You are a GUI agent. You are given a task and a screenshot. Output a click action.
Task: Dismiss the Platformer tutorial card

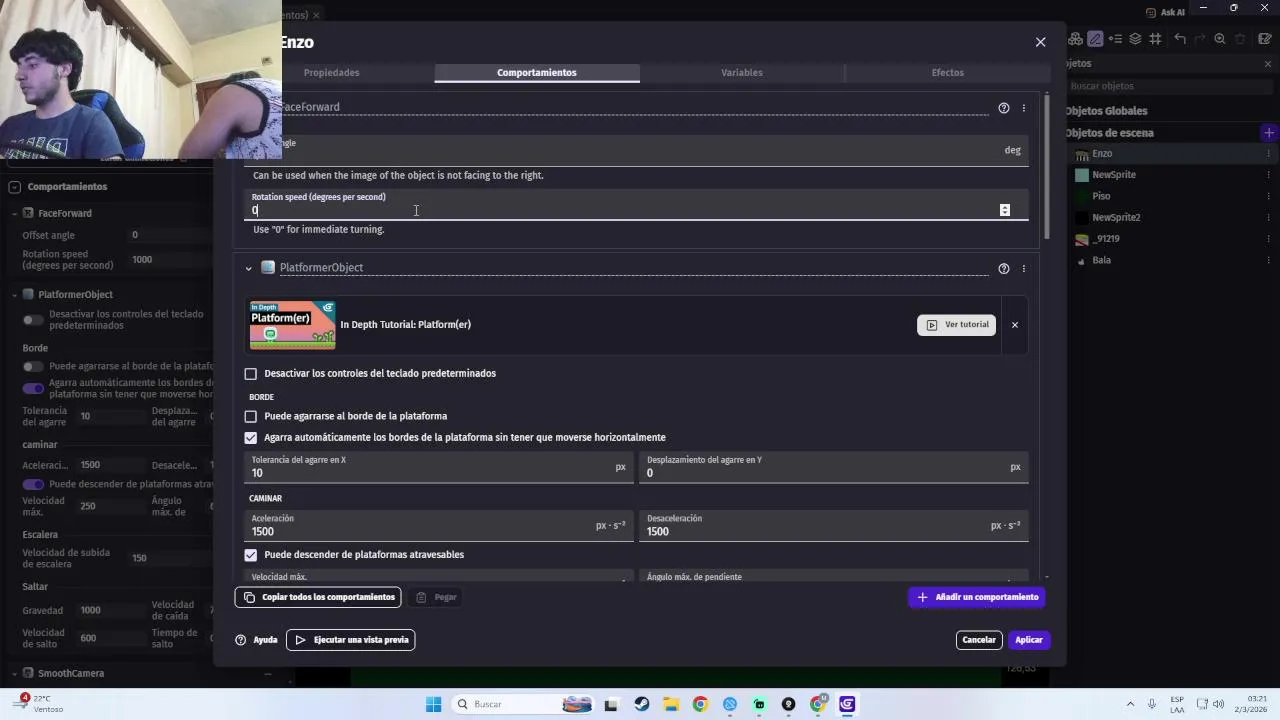(1014, 325)
